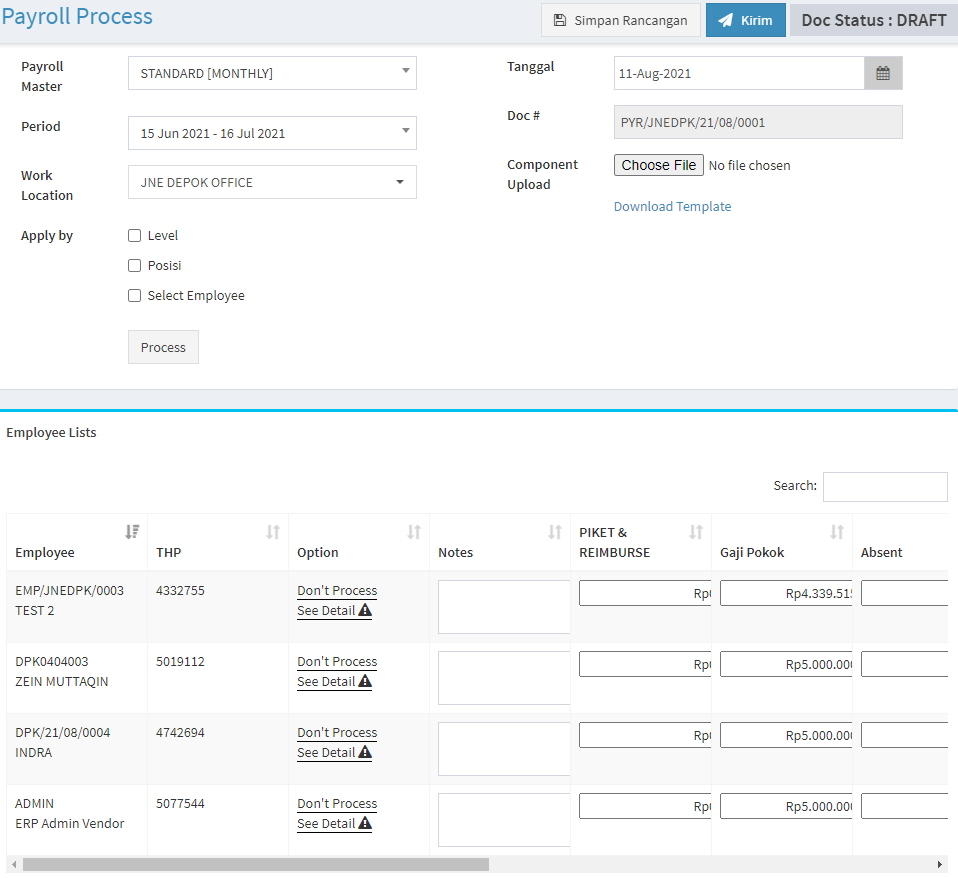Click PIKET & REIMBURSE field for TEST 2
Image resolution: width=958 pixels, height=878 pixels.
645,593
